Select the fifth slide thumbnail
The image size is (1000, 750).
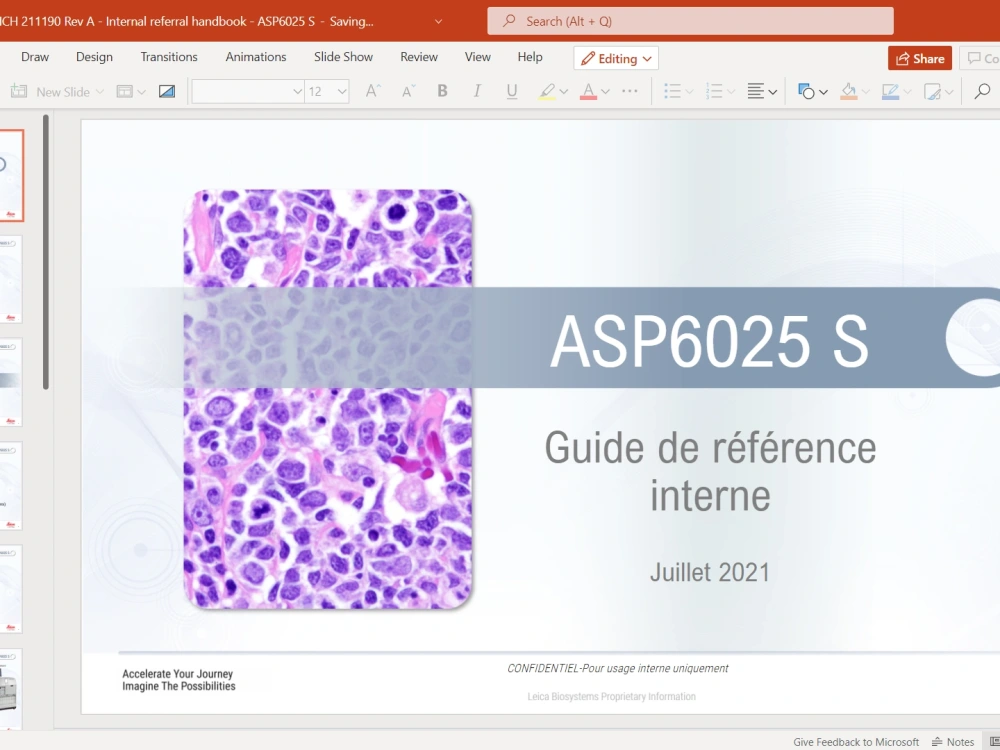[x=11, y=589]
